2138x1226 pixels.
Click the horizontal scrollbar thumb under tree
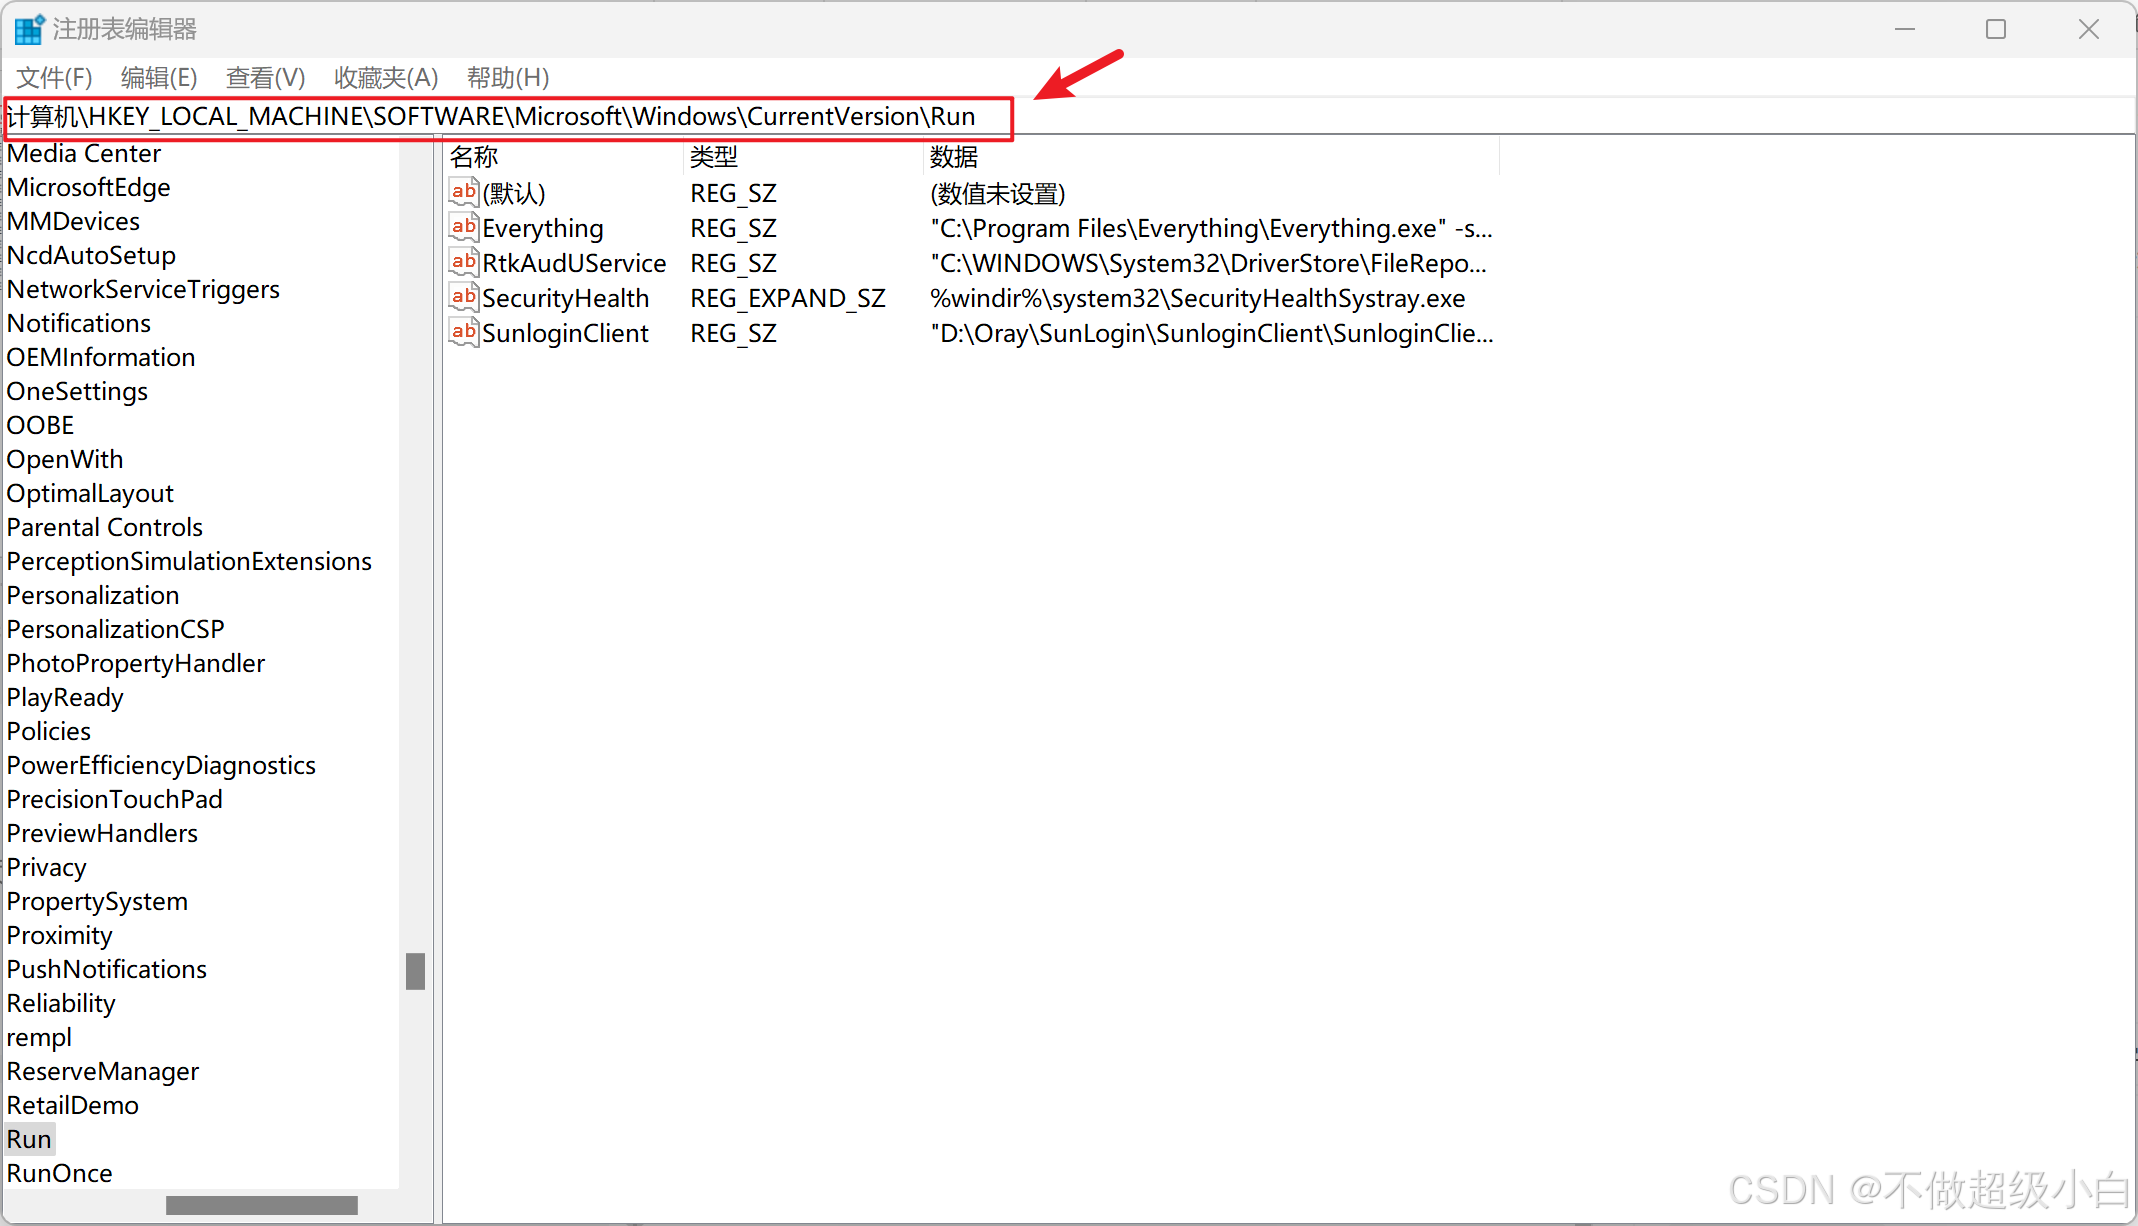pyautogui.click(x=261, y=1205)
